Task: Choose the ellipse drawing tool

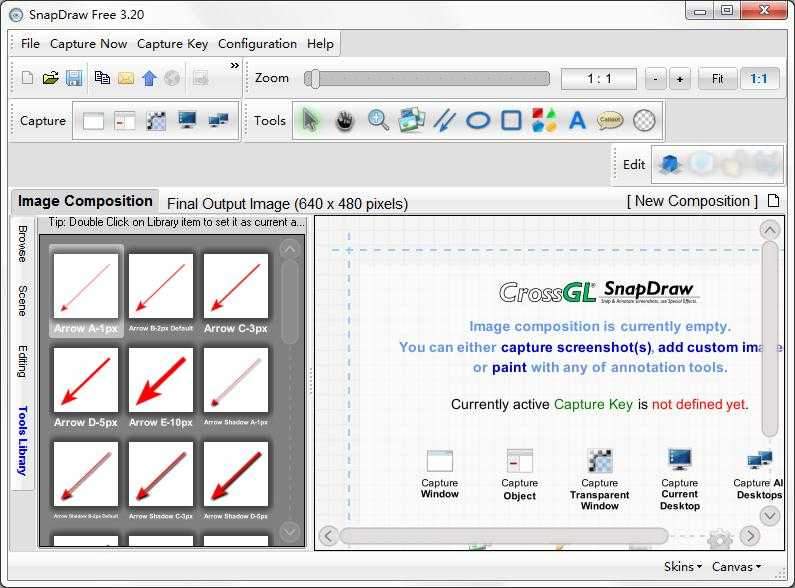Action: click(478, 121)
